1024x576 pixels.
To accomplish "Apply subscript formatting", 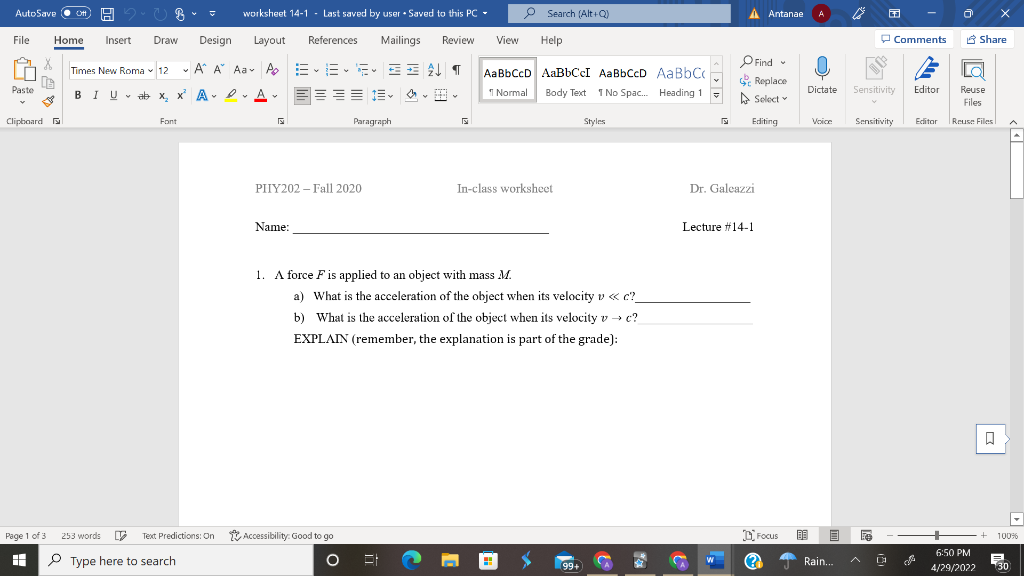I will [163, 96].
